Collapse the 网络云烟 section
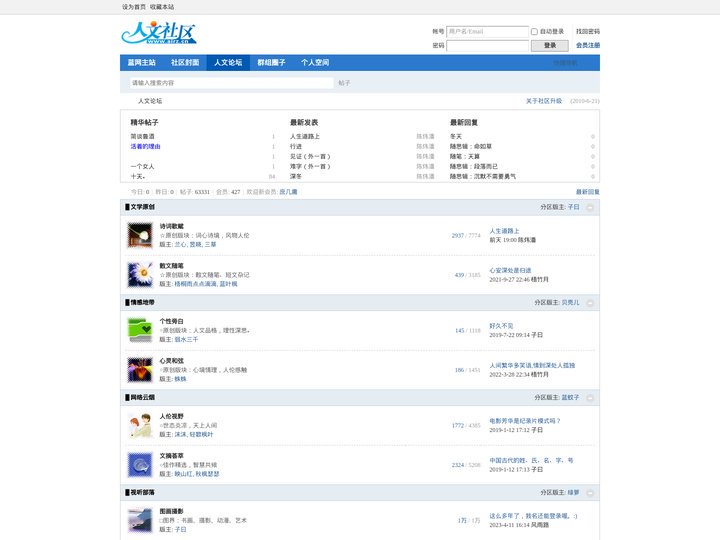This screenshot has height=540, width=720. coord(590,398)
